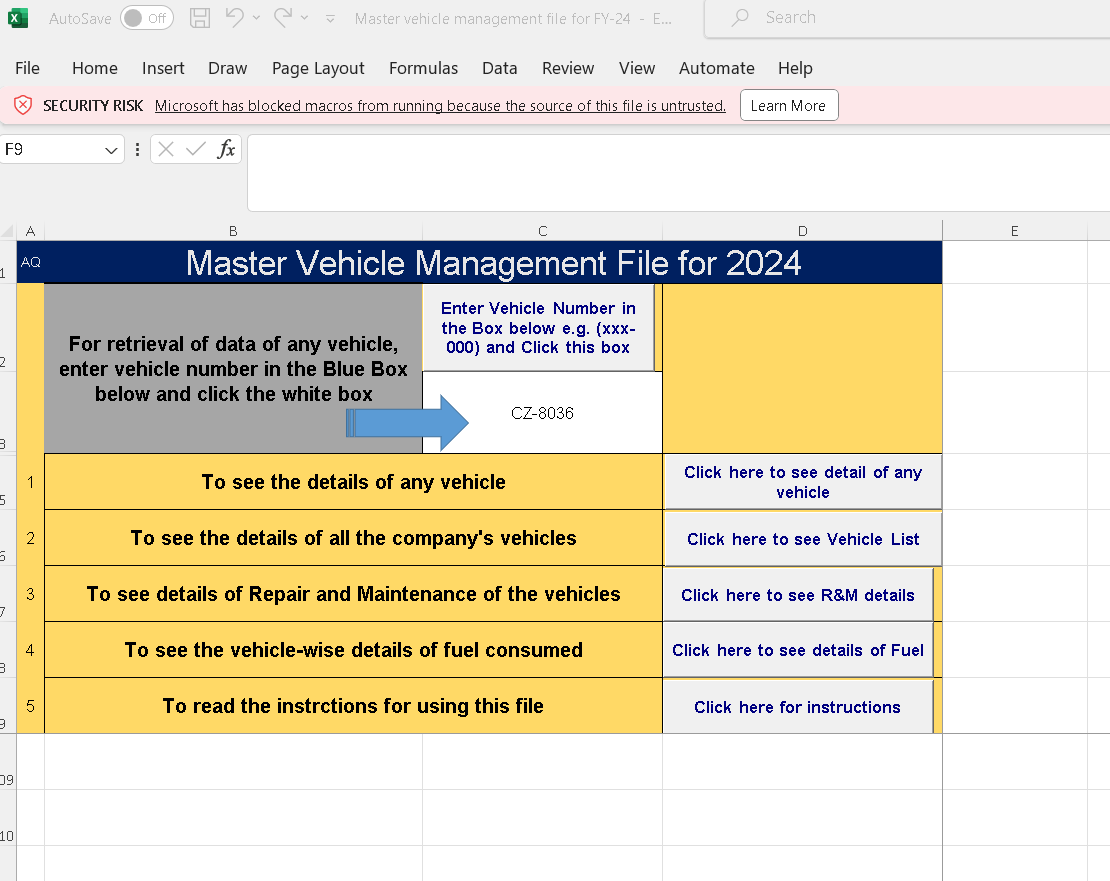Select 'To see details of Repair and Maintenance' cell

pyautogui.click(x=353, y=594)
